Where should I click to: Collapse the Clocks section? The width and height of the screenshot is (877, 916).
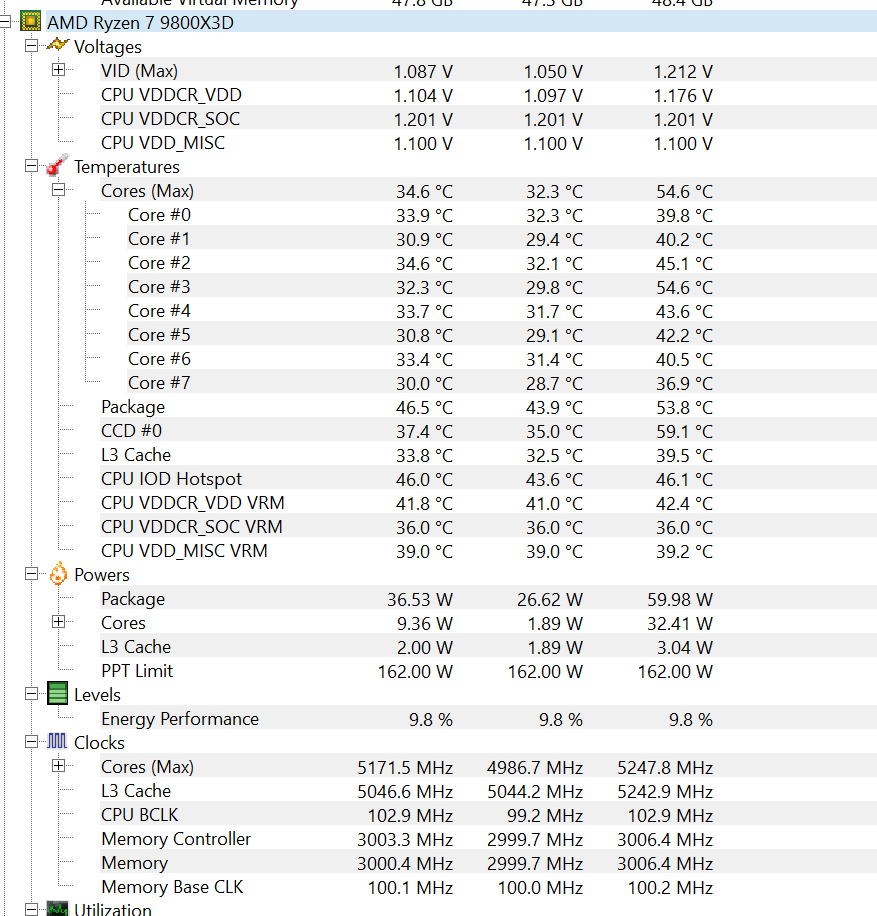coord(32,742)
